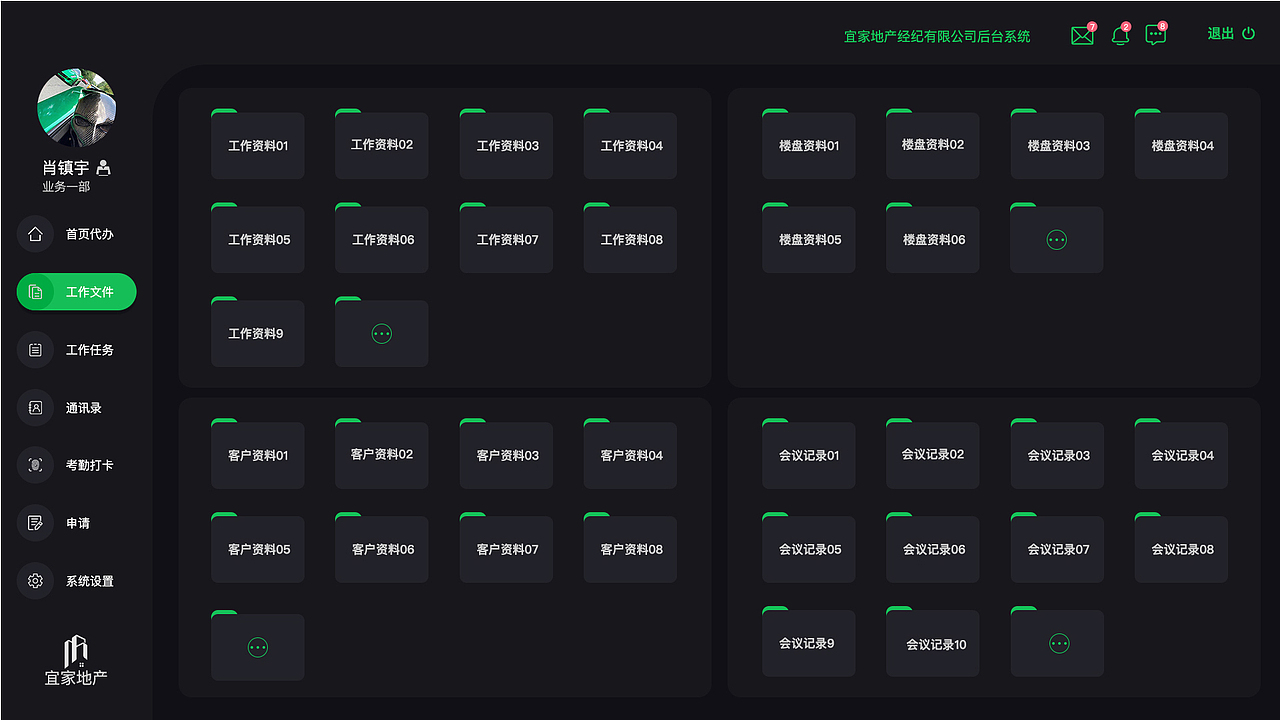Click the contacts icon for 通讯录
Image resolution: width=1280 pixels, height=720 pixels.
[35, 408]
